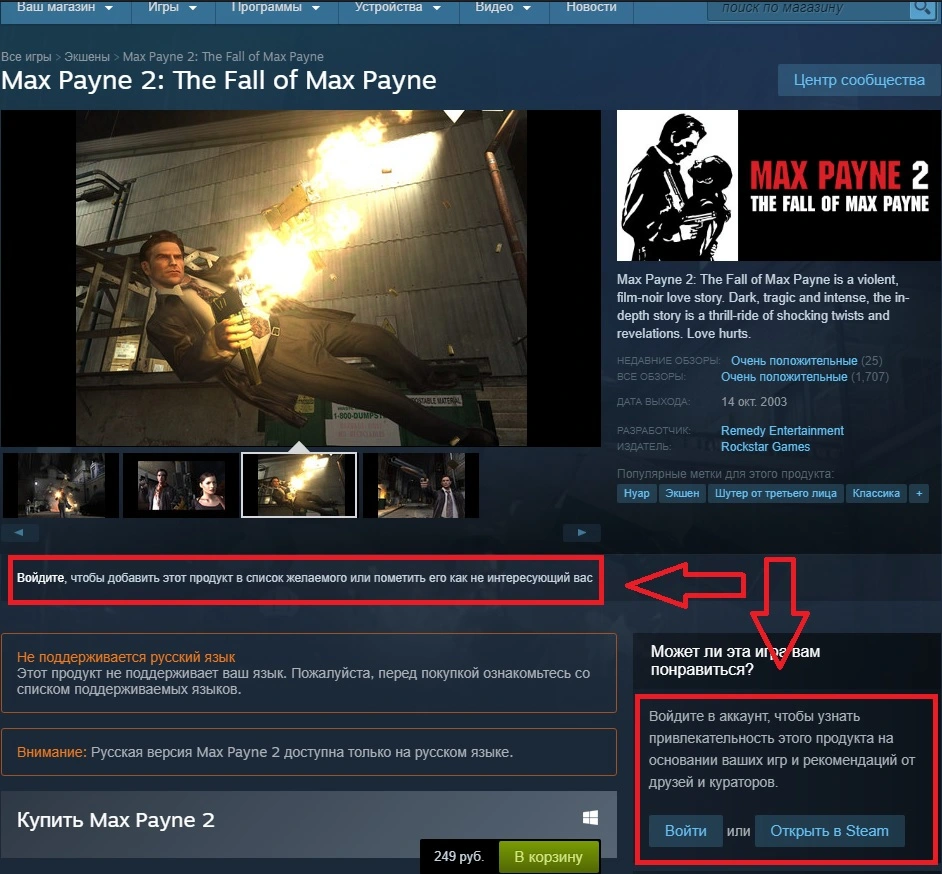Click the release date 14 окт. 2003

pyautogui.click(x=754, y=401)
